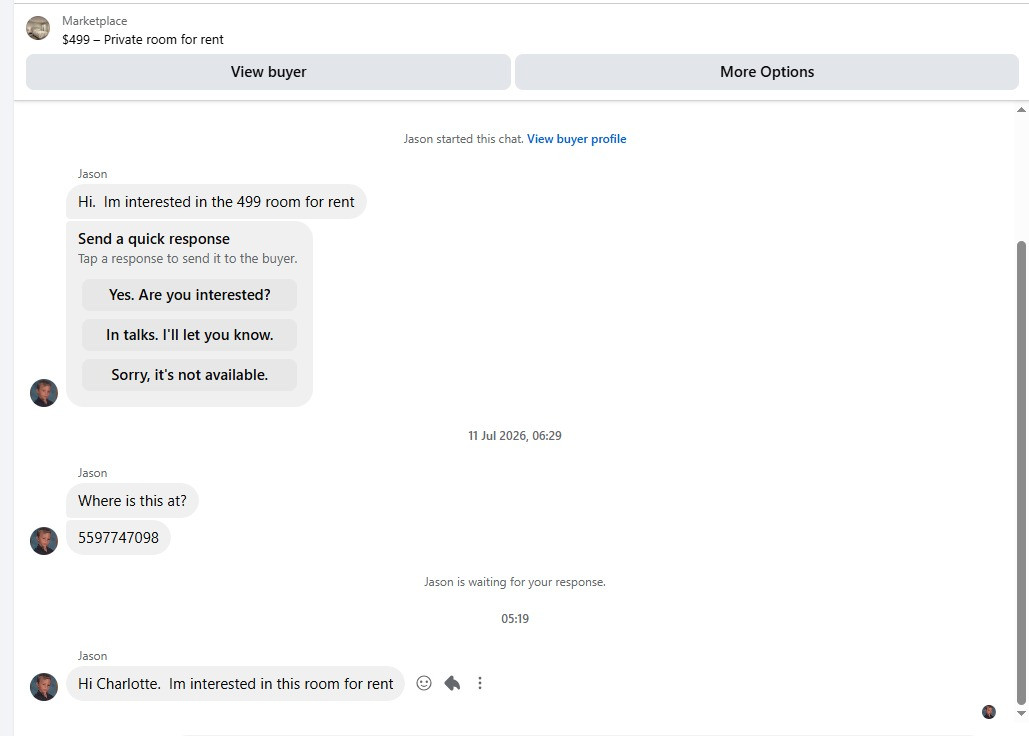This screenshot has height=736, width=1029.
Task: Send Sorry, it's not available. response
Action: pos(189,375)
